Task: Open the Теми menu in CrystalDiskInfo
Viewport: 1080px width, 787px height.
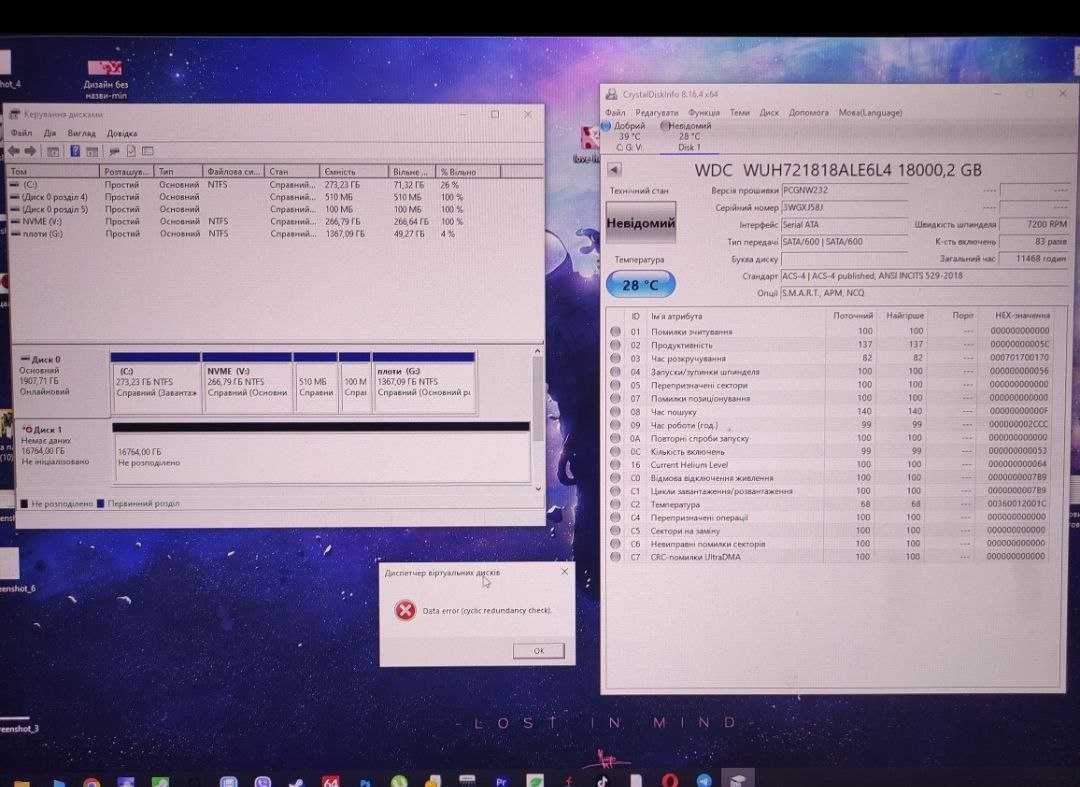Action: 740,112
